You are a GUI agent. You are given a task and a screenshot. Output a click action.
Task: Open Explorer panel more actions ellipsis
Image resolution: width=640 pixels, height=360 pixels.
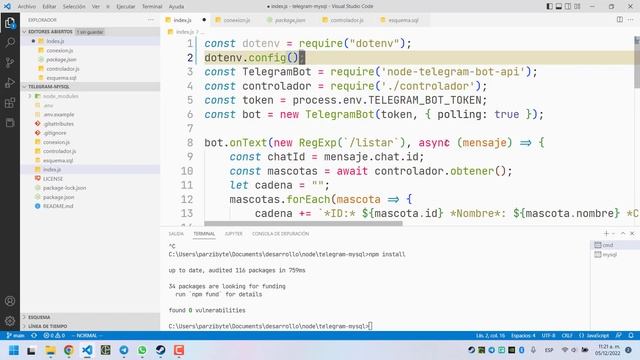tap(151, 20)
